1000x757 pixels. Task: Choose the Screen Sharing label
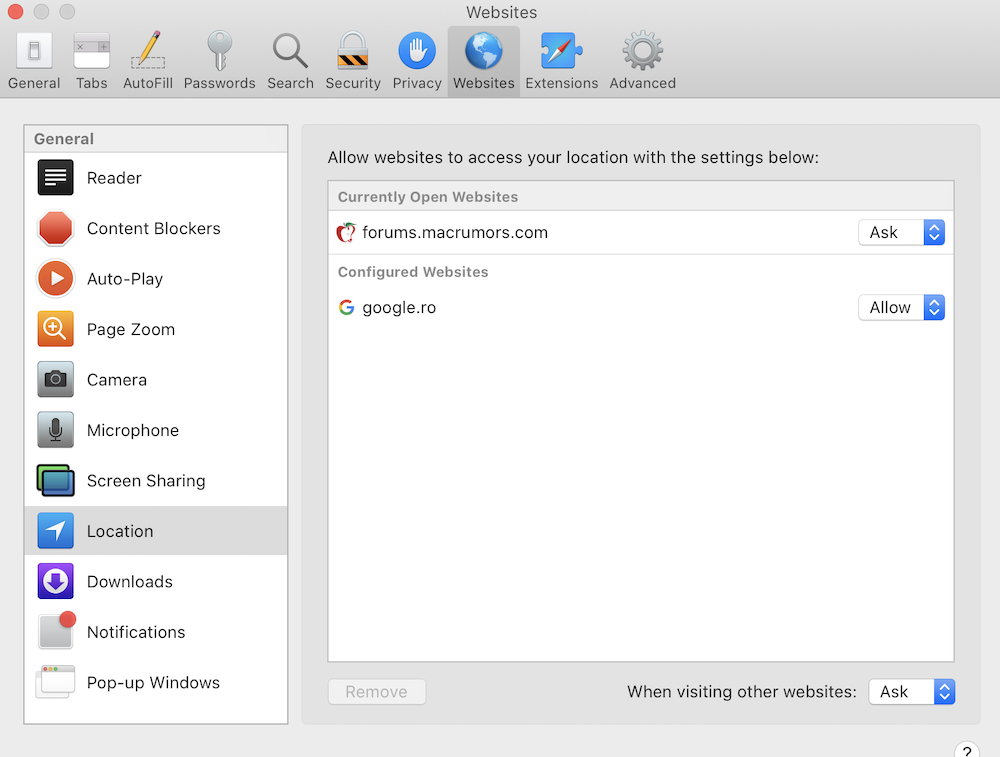[146, 480]
